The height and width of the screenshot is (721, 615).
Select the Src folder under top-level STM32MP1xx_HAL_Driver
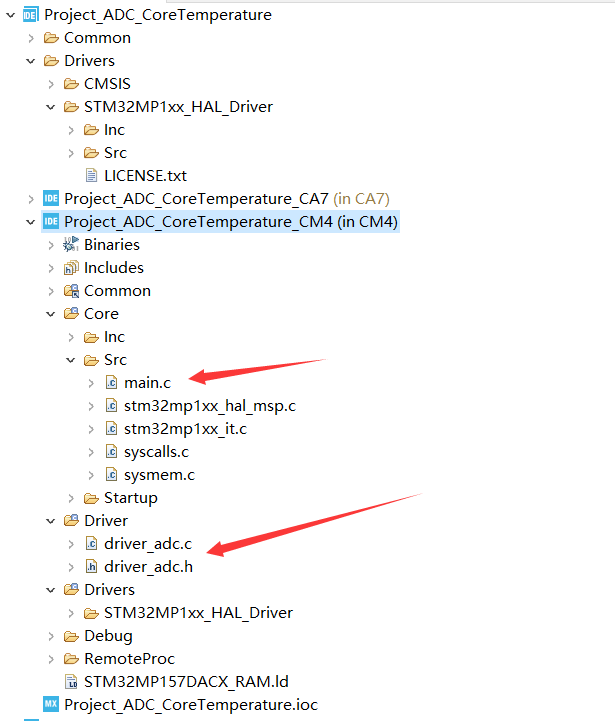[115, 153]
